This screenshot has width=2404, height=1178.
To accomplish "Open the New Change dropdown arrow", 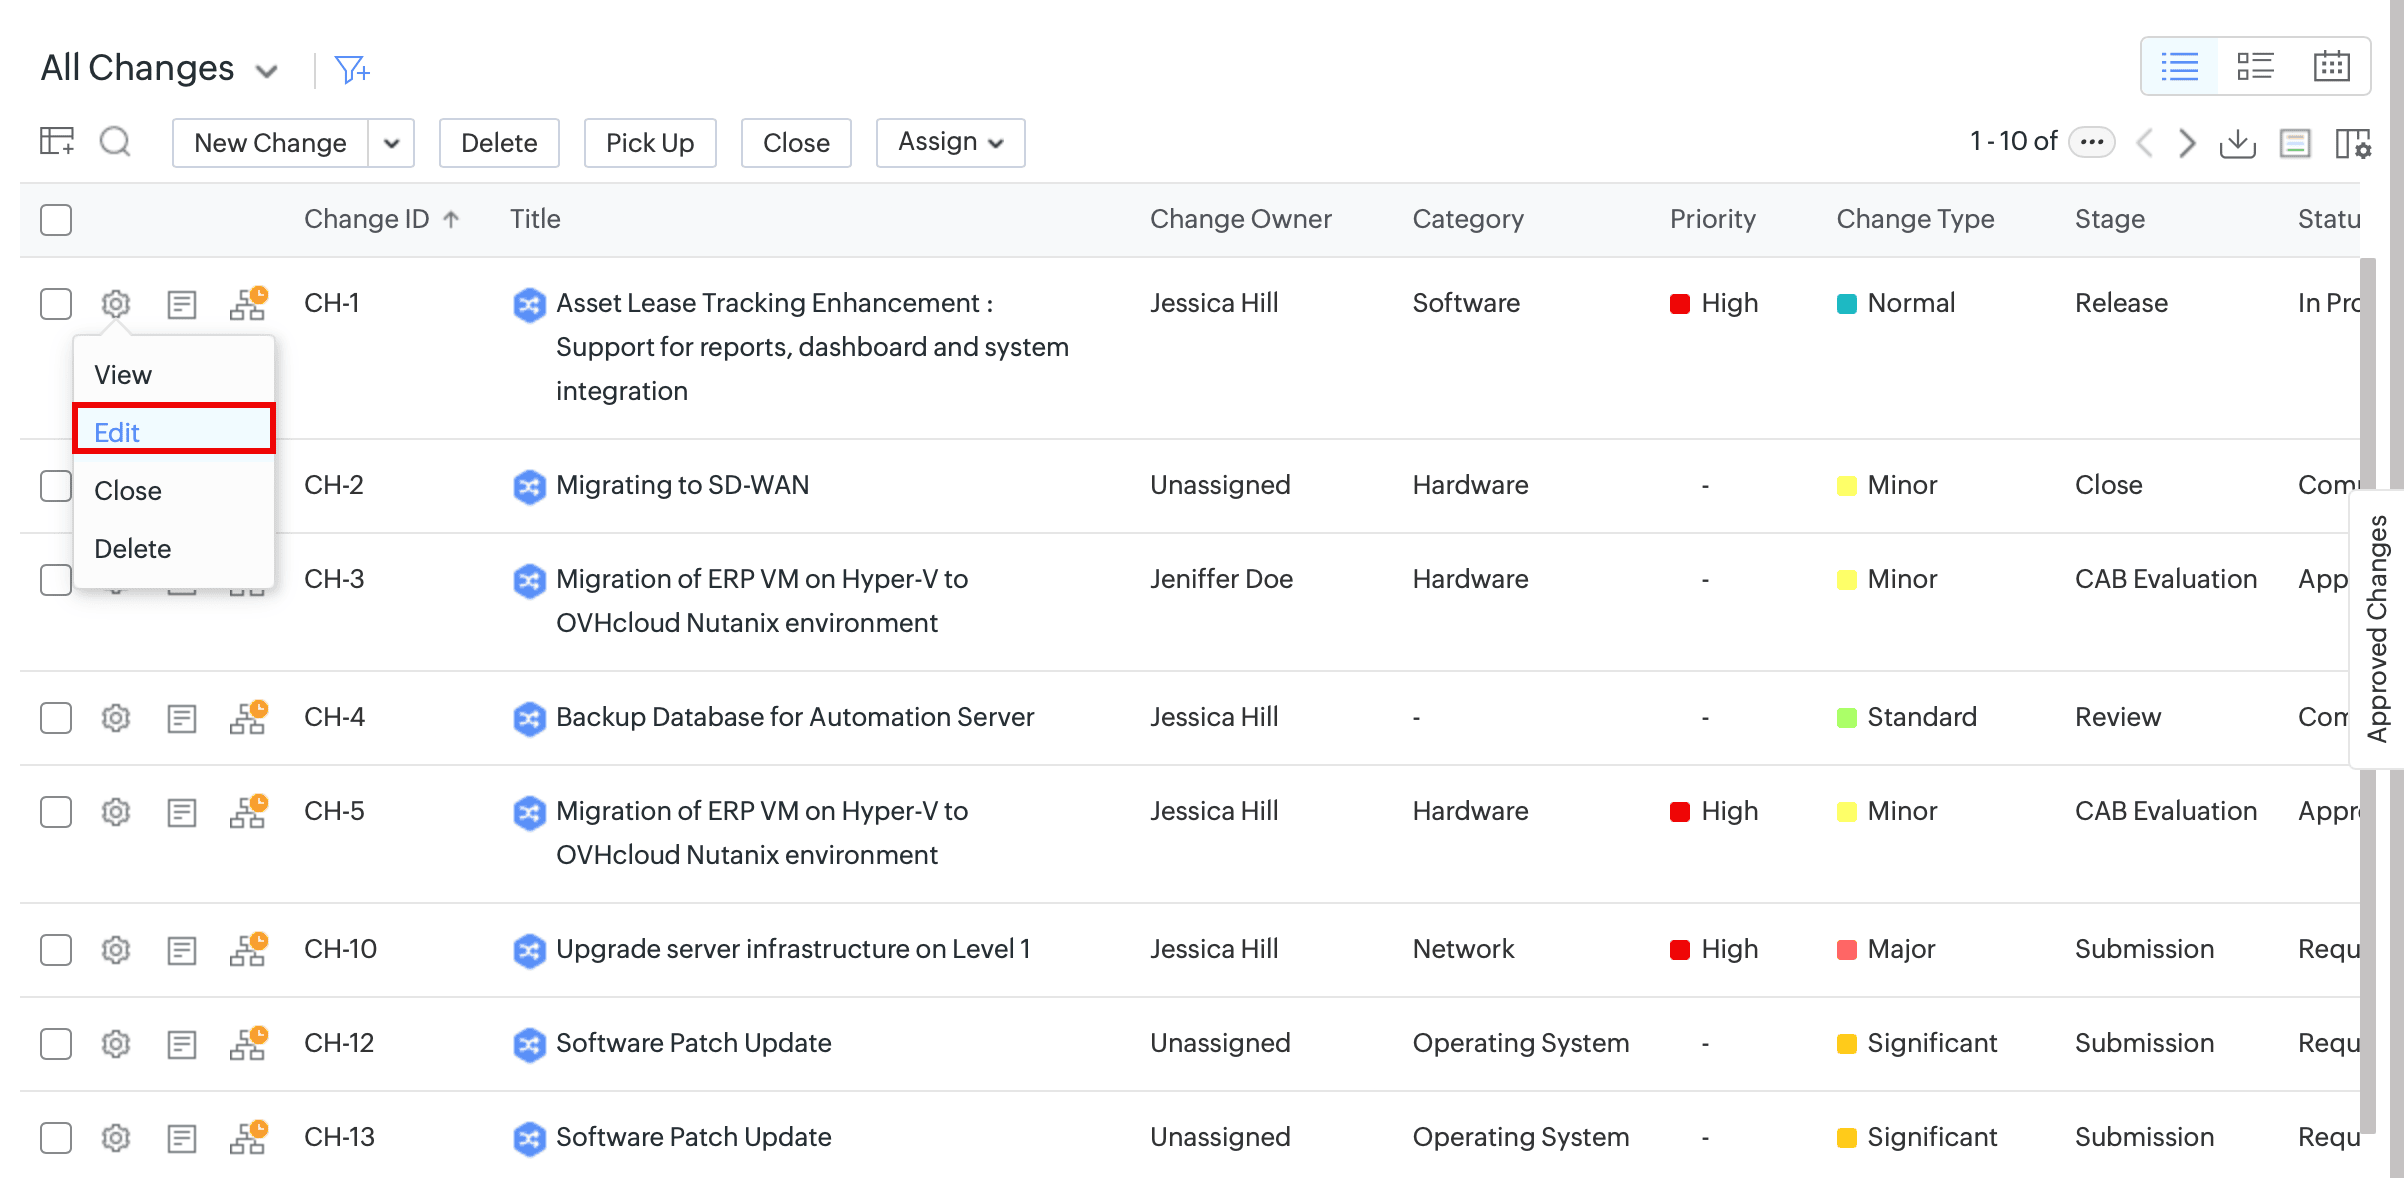I will [x=392, y=143].
